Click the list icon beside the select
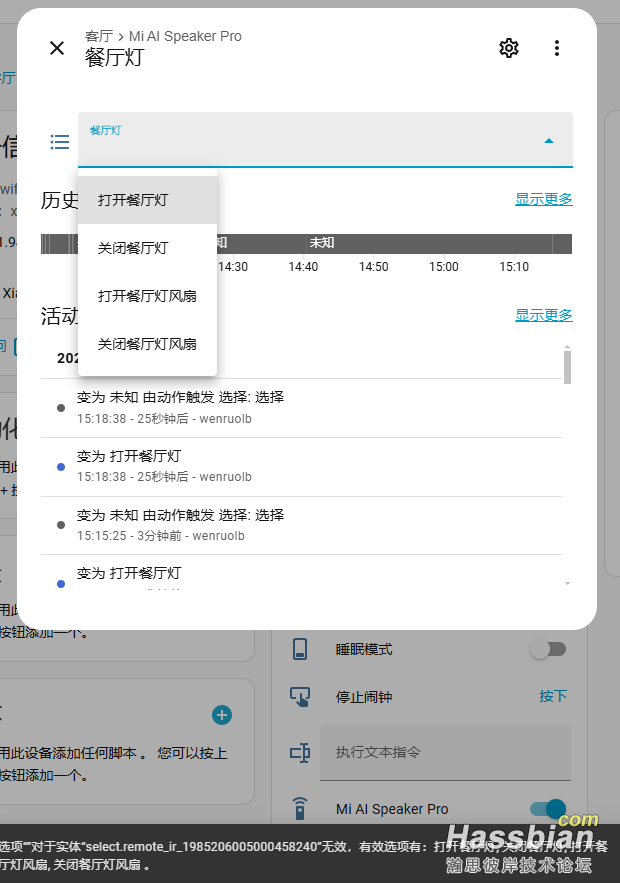The height and width of the screenshot is (883, 620). (60, 141)
